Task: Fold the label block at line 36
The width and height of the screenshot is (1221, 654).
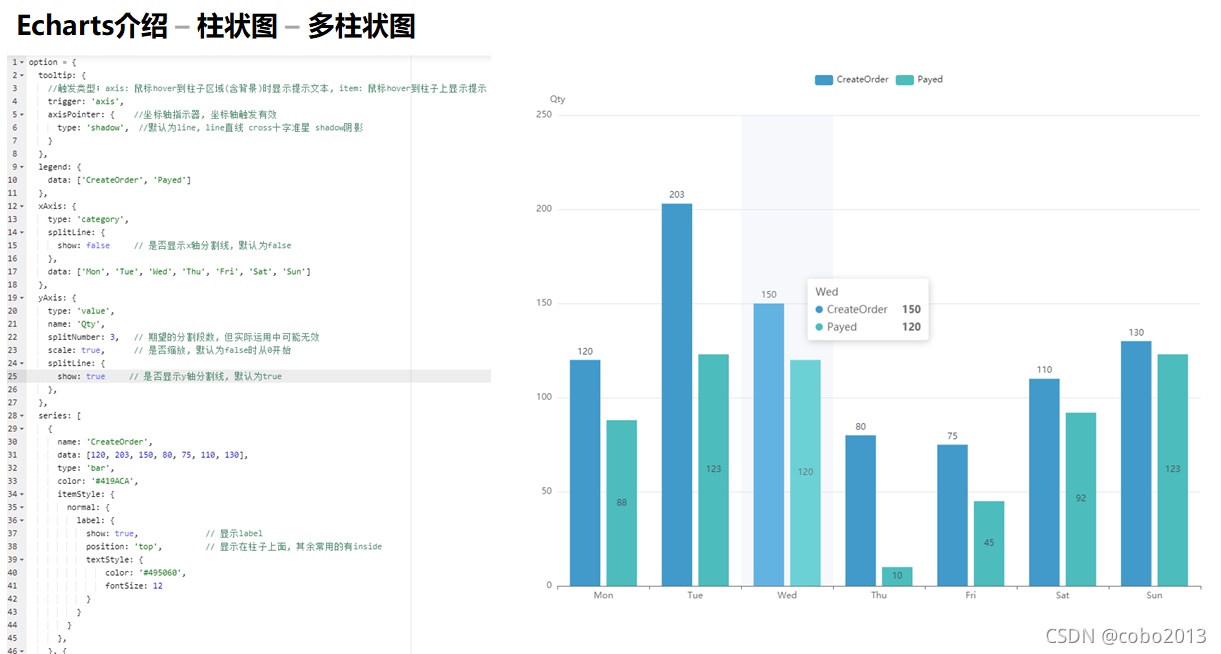Action: (x=22, y=520)
